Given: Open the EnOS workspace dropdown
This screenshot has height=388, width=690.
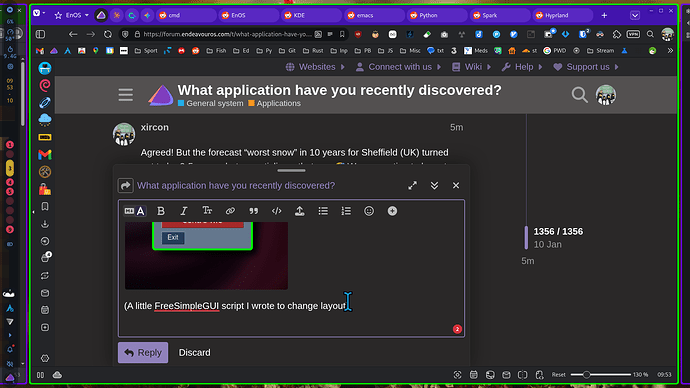Looking at the screenshot, I should click(72, 15).
